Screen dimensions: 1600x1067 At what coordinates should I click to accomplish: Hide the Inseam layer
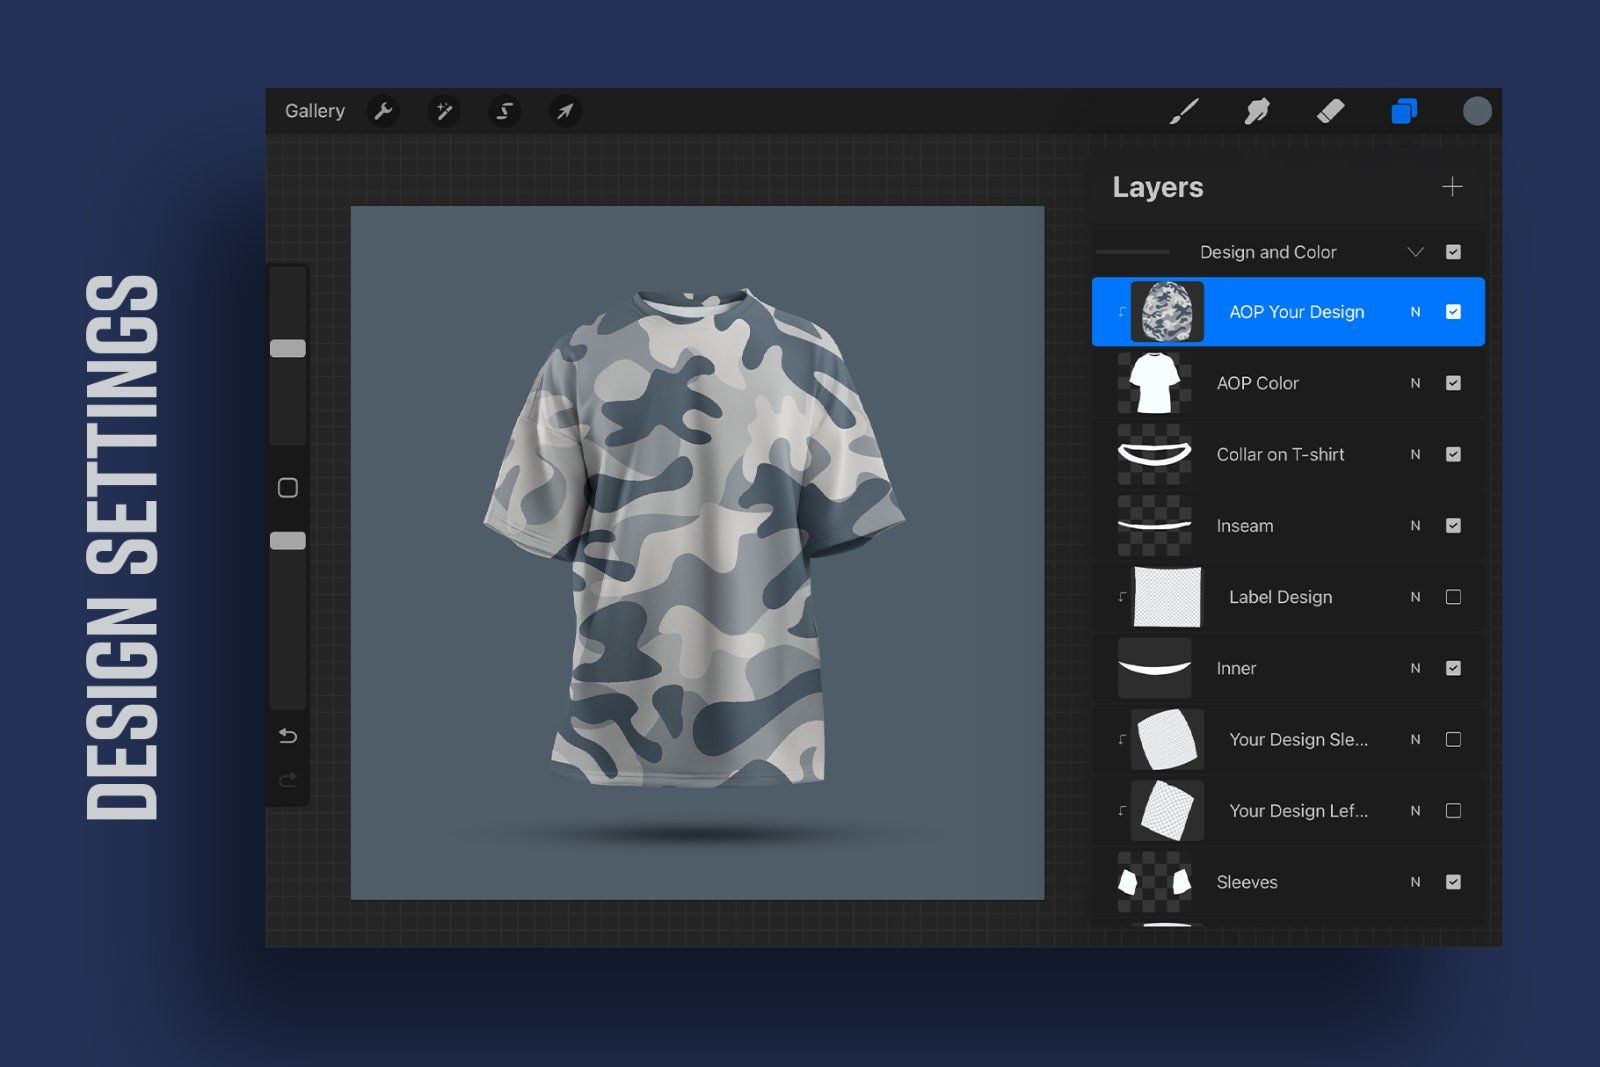point(1453,525)
